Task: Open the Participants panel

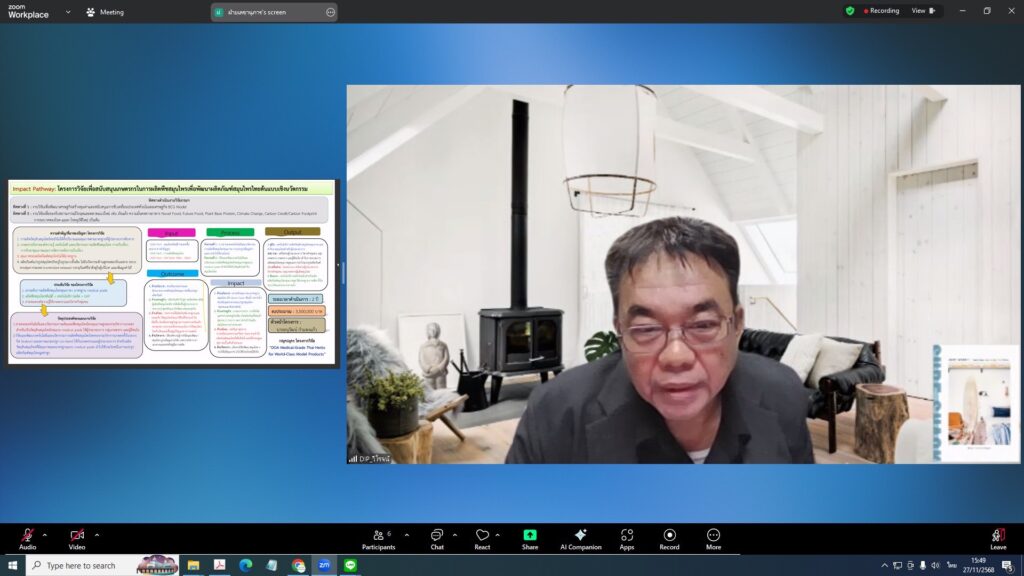Action: coord(378,539)
